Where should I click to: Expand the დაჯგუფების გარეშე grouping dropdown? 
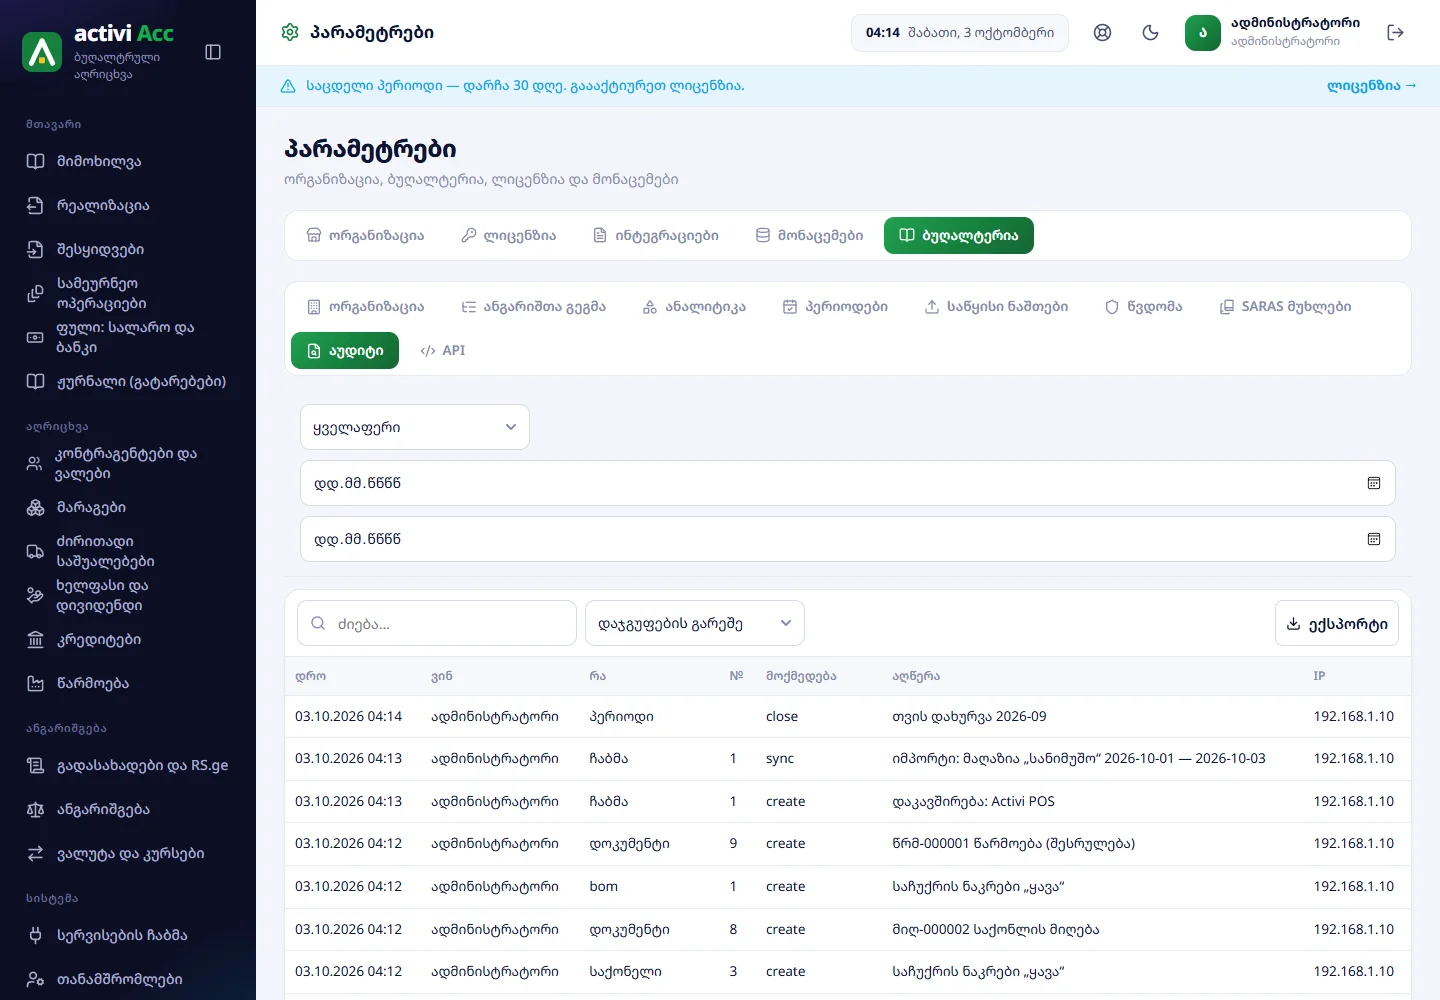(695, 623)
